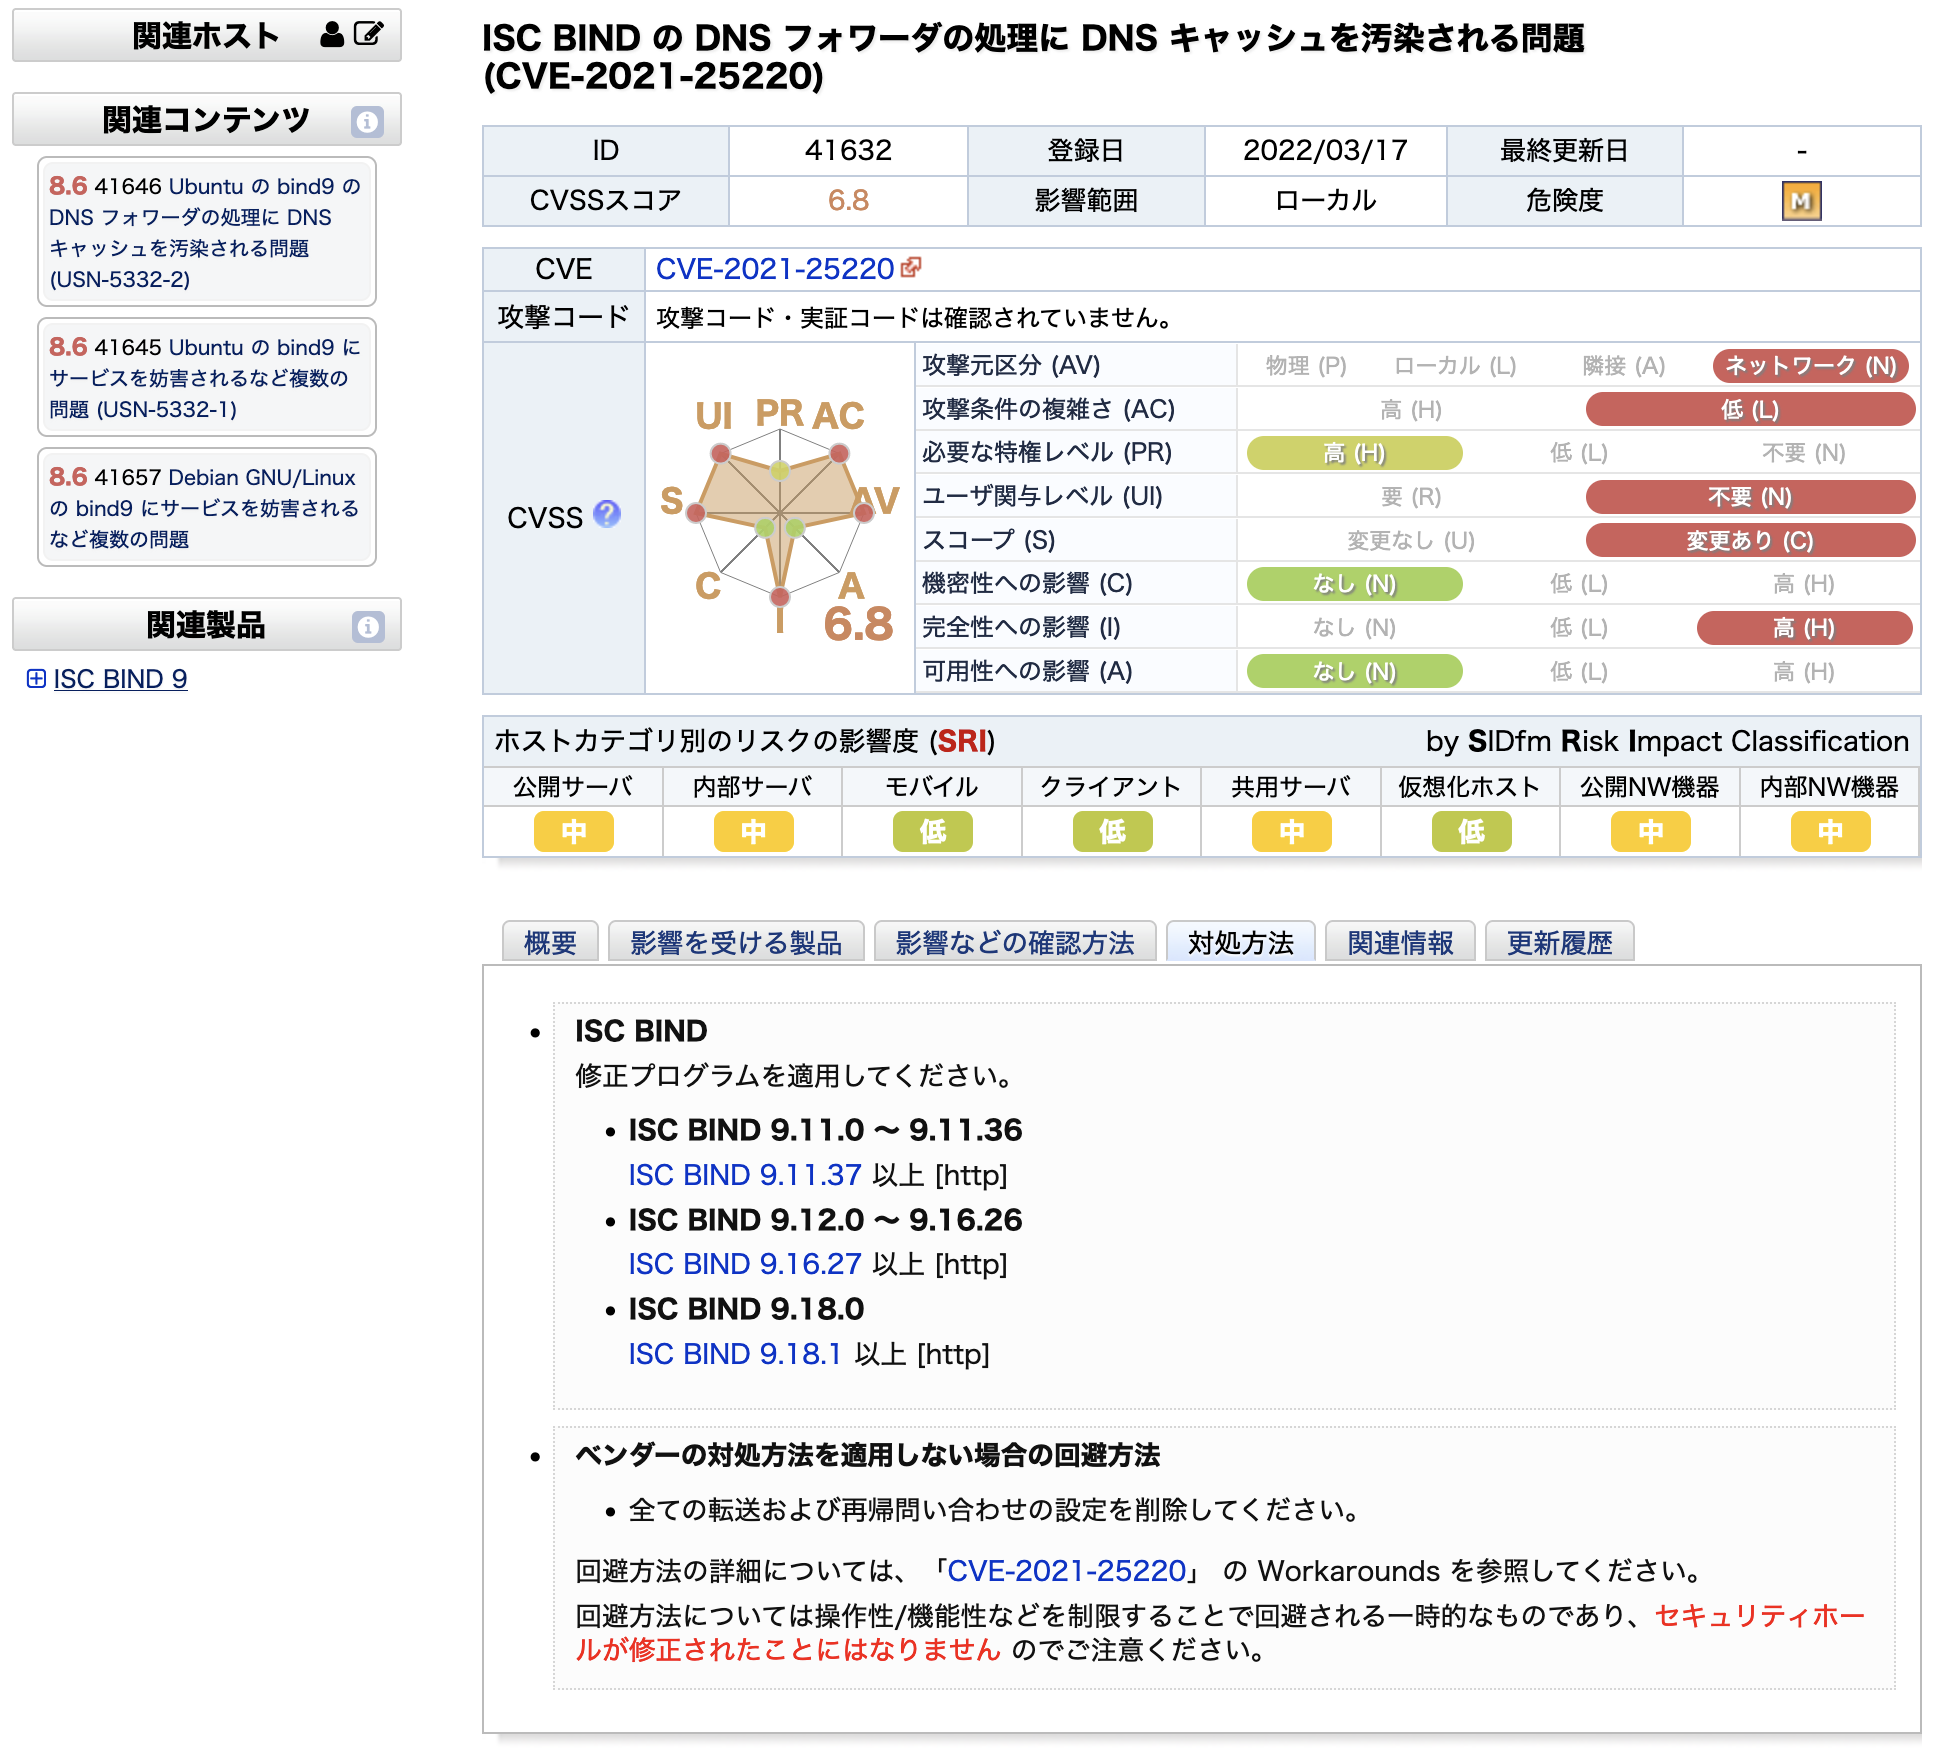Click the 低 (L) attack complexity pill
The width and height of the screenshot is (1940, 1754).
coord(1750,409)
